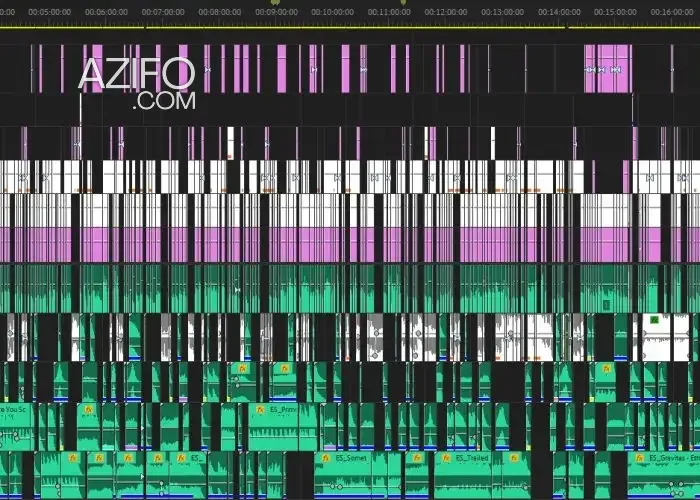Click the fx badge on the ES_Prim clip
Image resolution: width=700 pixels, height=500 pixels.
pyautogui.click(x=260, y=409)
